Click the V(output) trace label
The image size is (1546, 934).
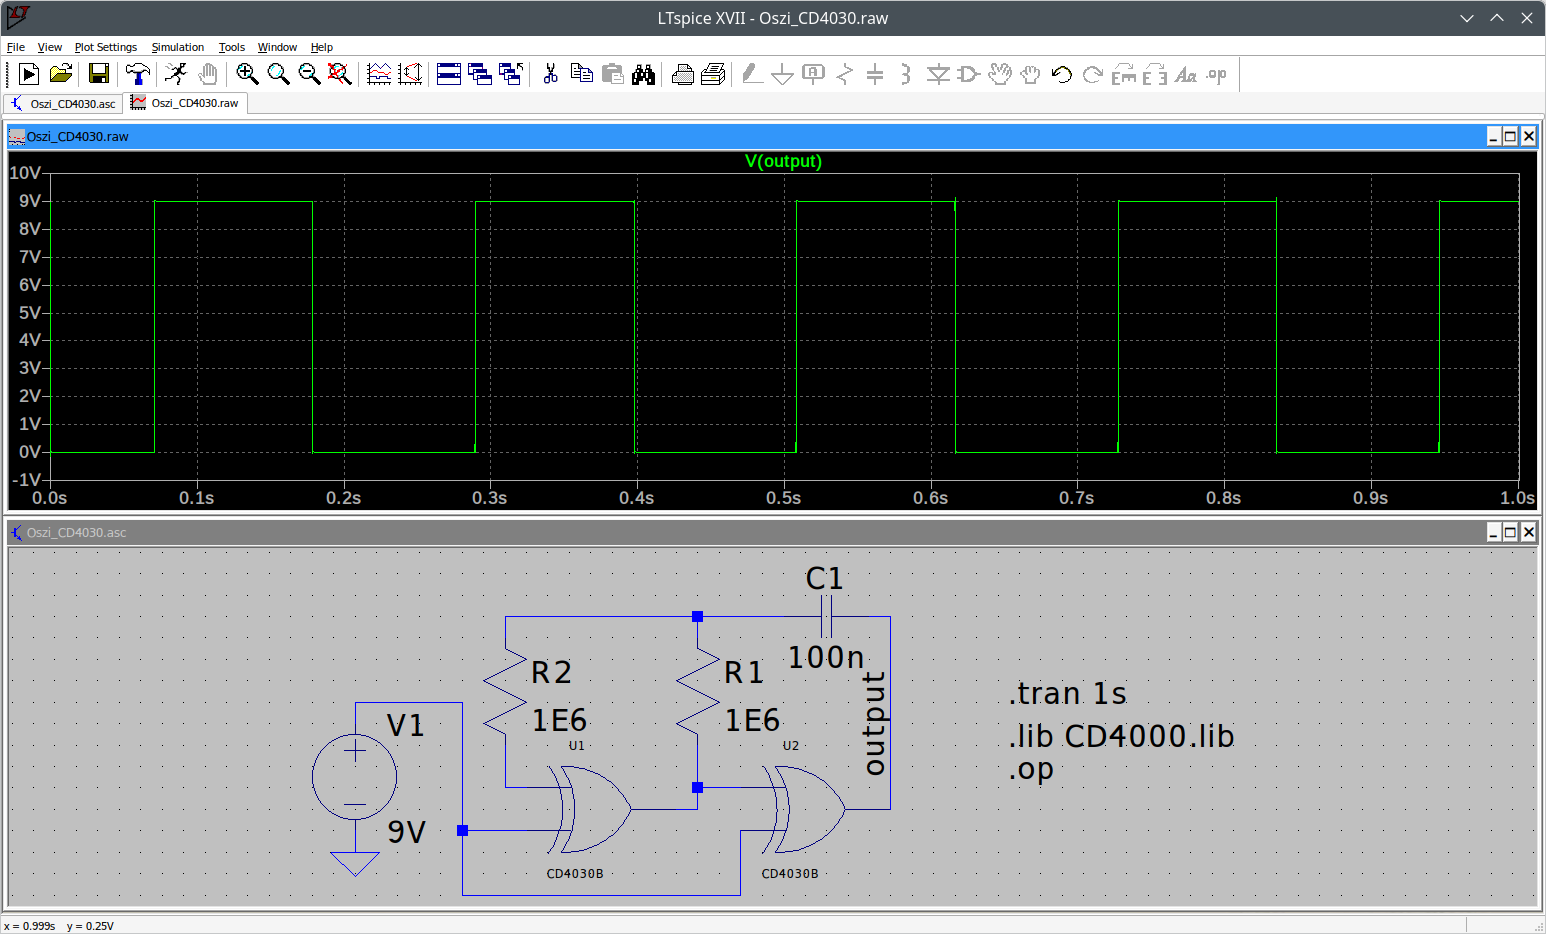(783, 161)
